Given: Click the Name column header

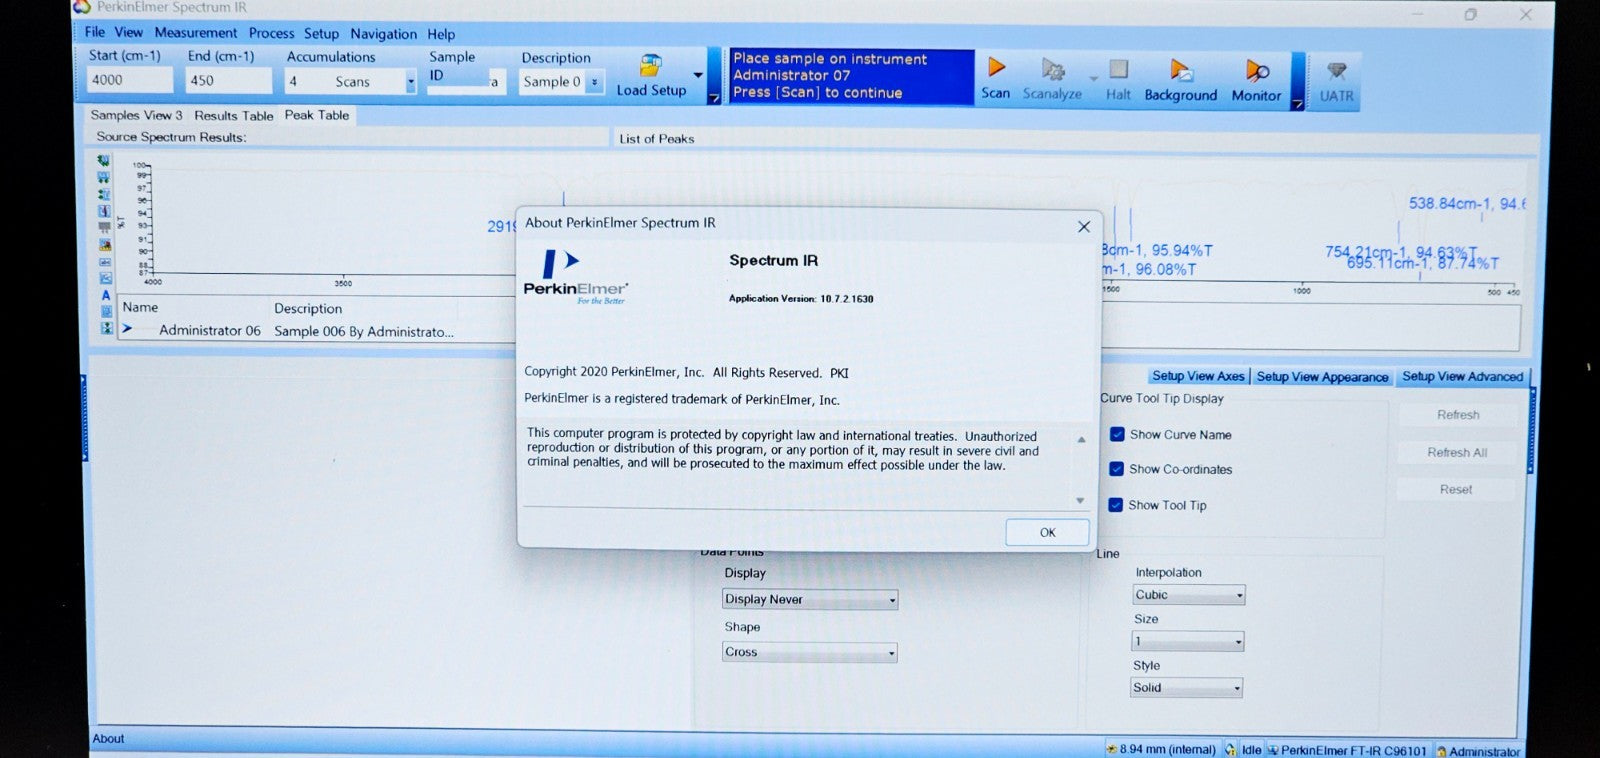Looking at the screenshot, I should 140,307.
